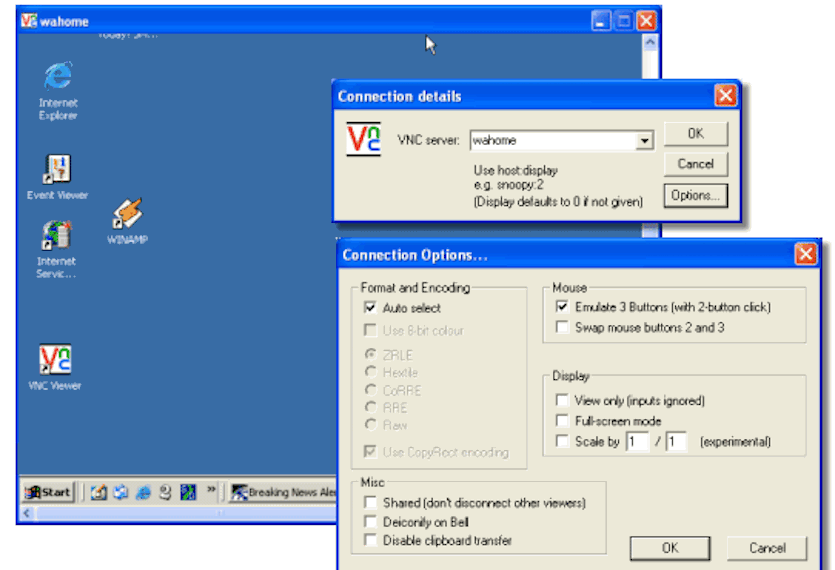Open the Internet Explorer desktop icon

tap(58, 89)
